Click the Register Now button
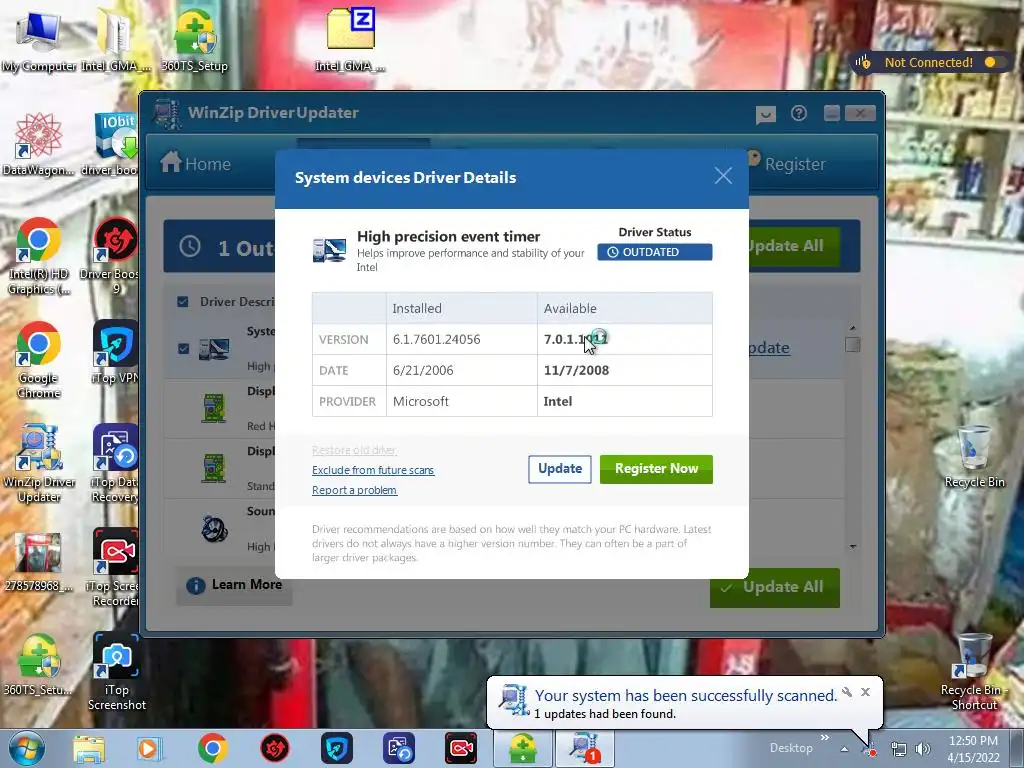 coord(656,469)
